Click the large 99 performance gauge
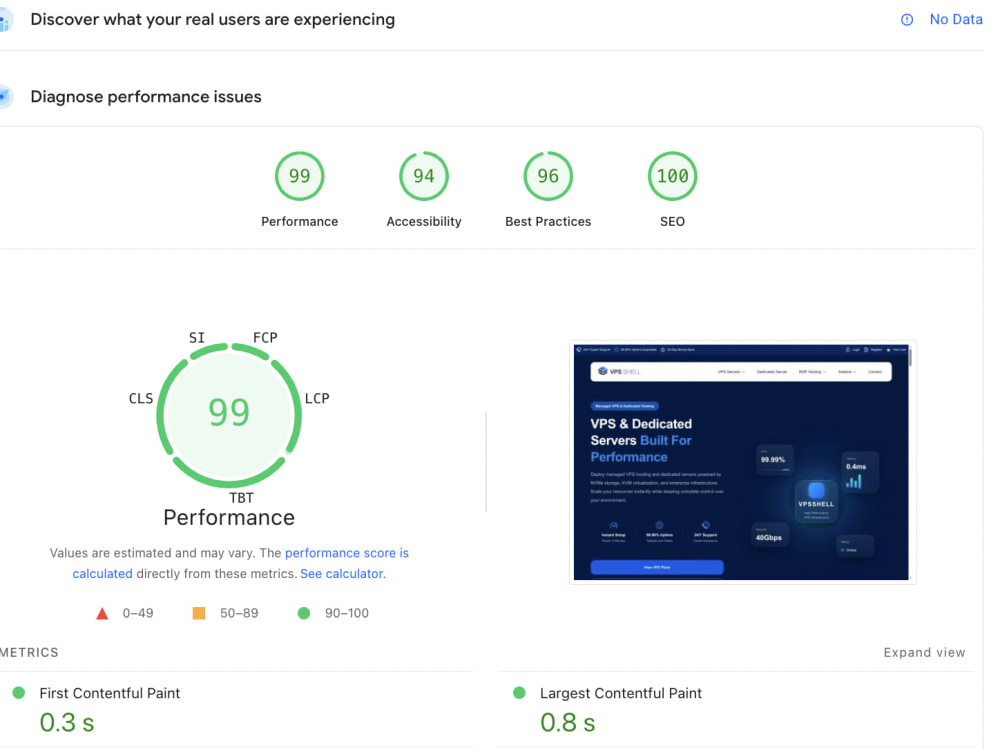The width and height of the screenshot is (1000, 750). 229,415
